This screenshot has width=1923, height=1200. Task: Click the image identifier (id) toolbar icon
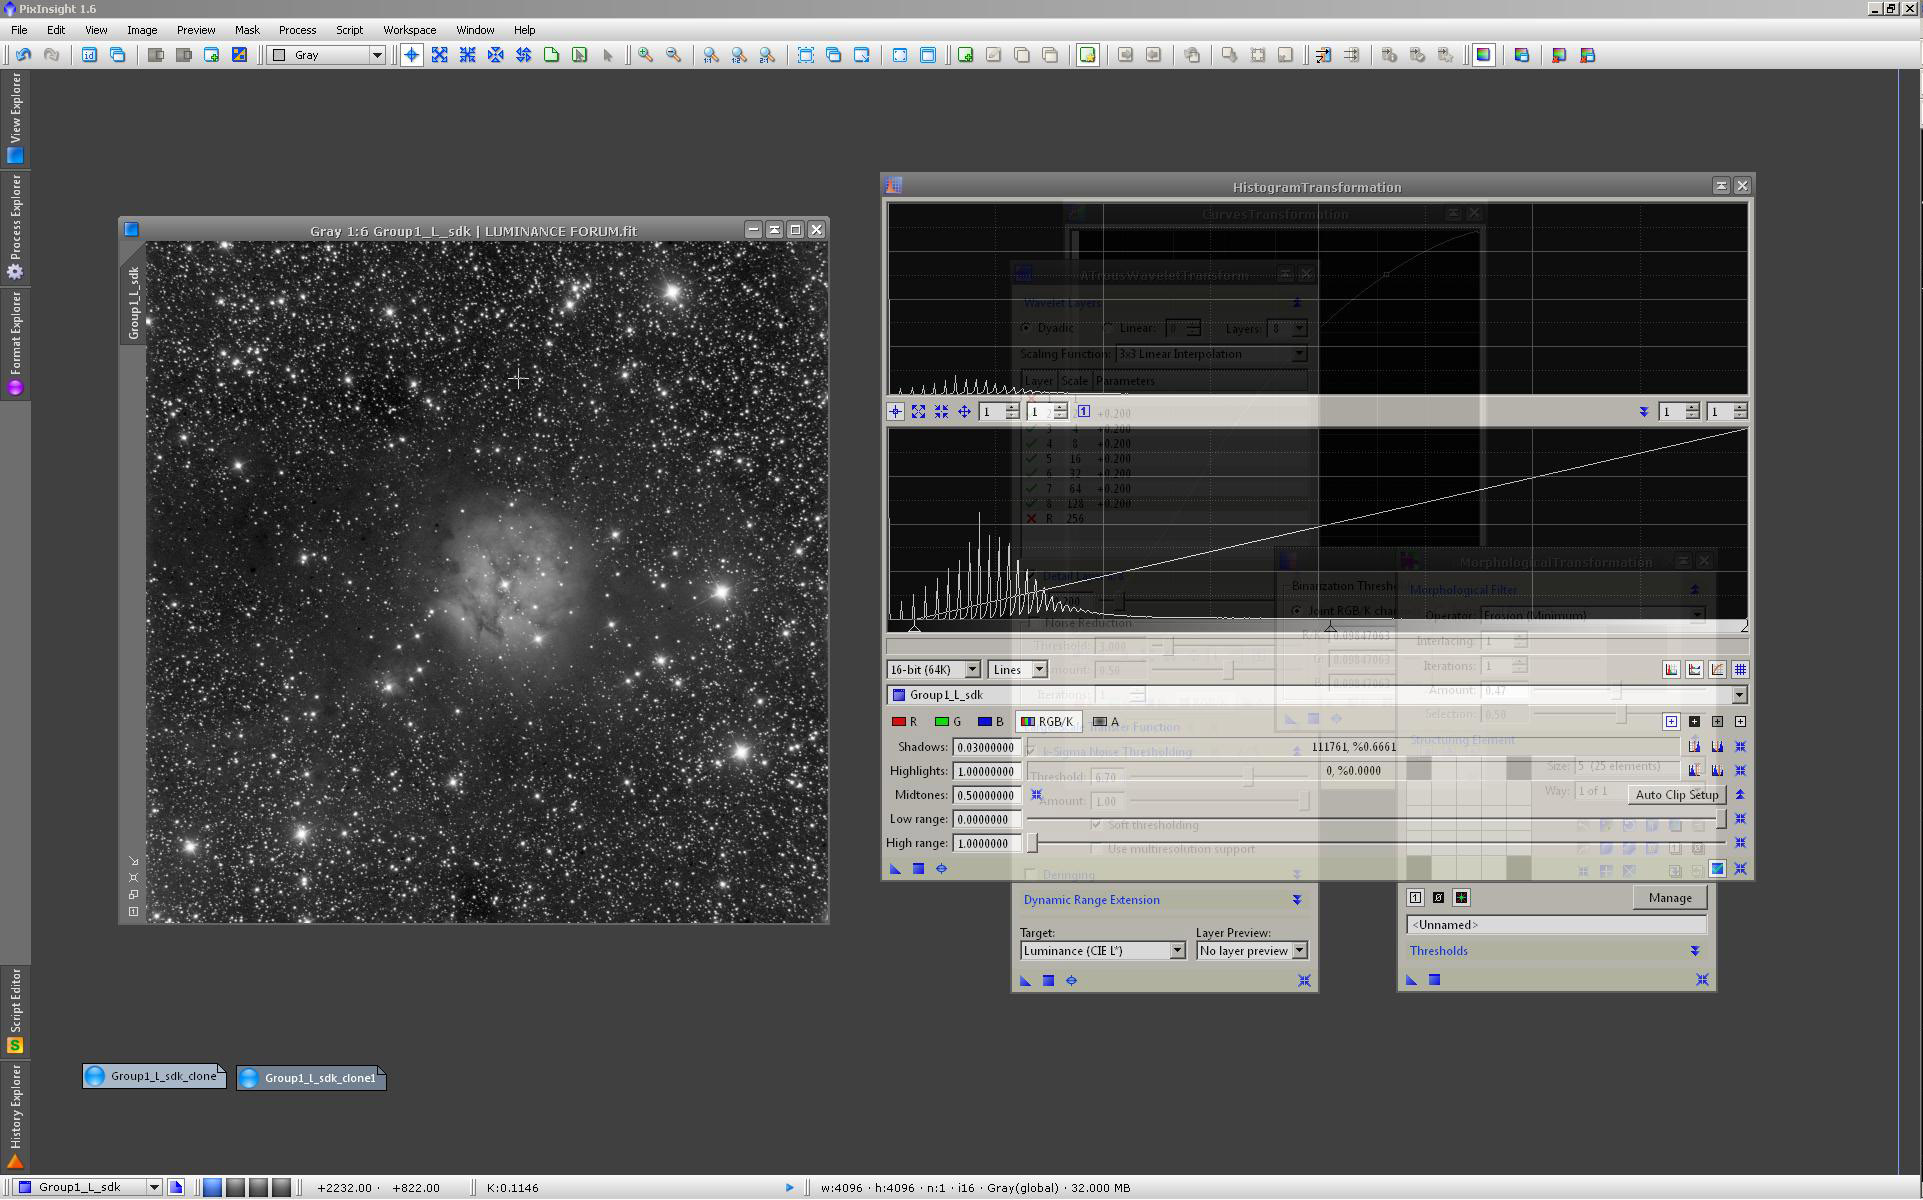point(89,55)
